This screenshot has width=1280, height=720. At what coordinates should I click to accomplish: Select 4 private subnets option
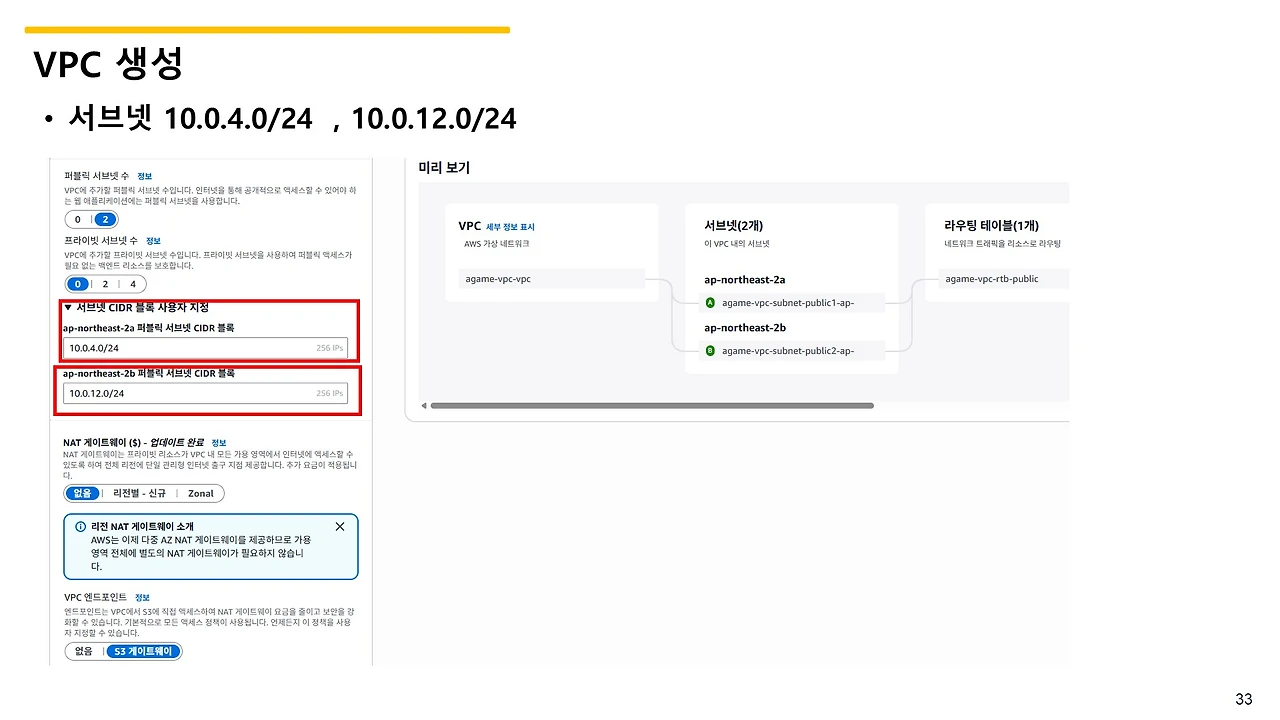pos(132,284)
